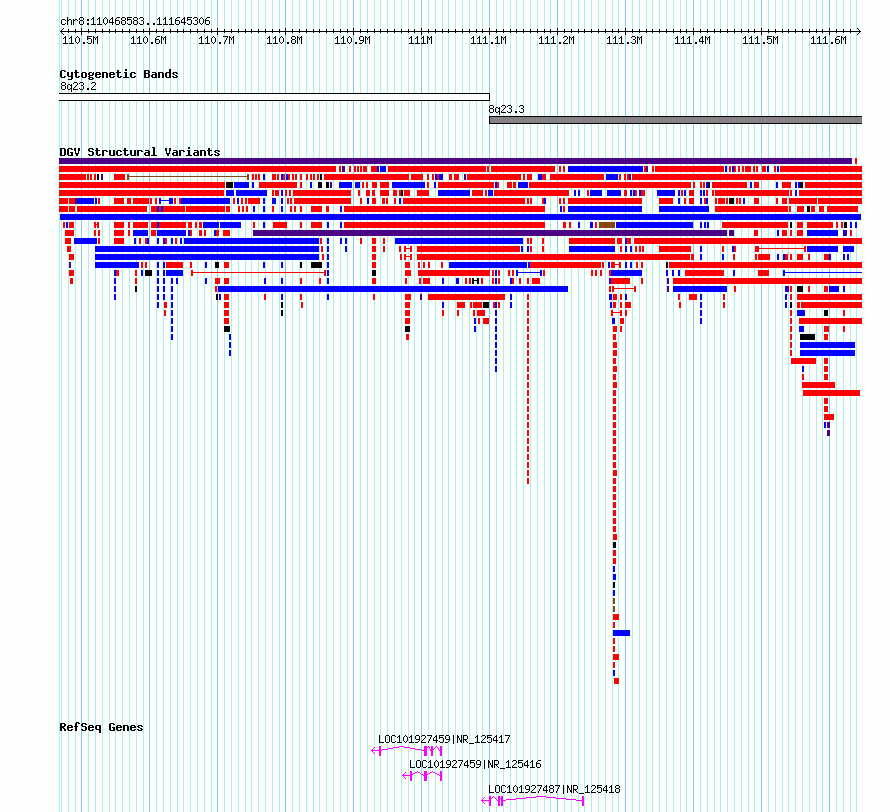Image resolution: width=890 pixels, height=812 pixels.
Task: Open the LOC101927459|NR_125416 gene label
Action: (x=475, y=764)
